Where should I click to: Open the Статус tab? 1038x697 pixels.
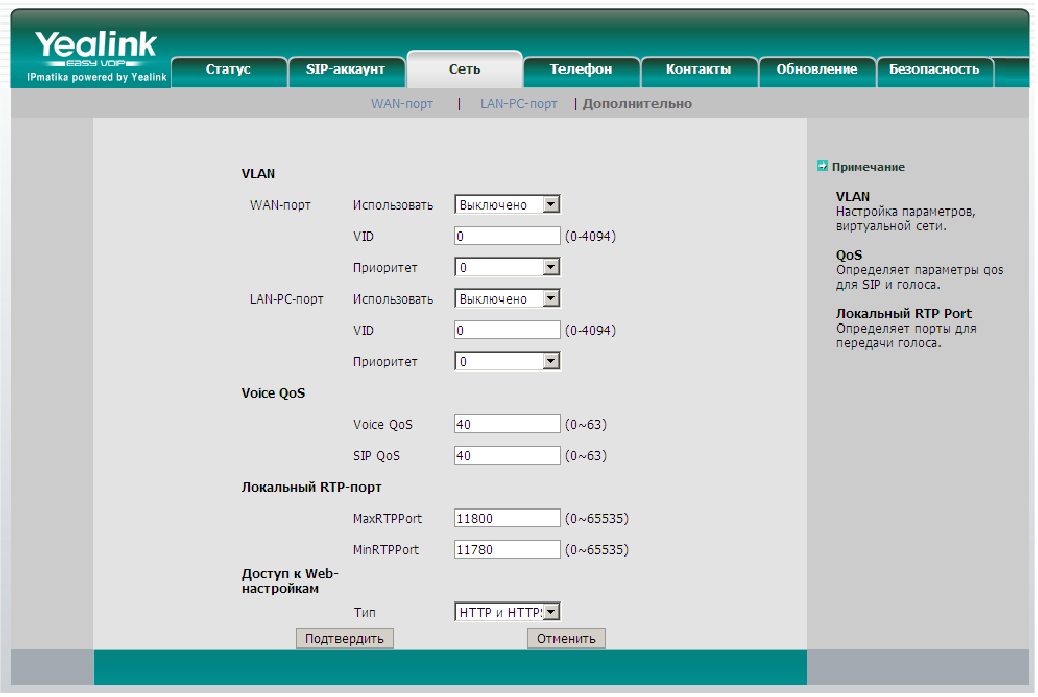tap(228, 70)
